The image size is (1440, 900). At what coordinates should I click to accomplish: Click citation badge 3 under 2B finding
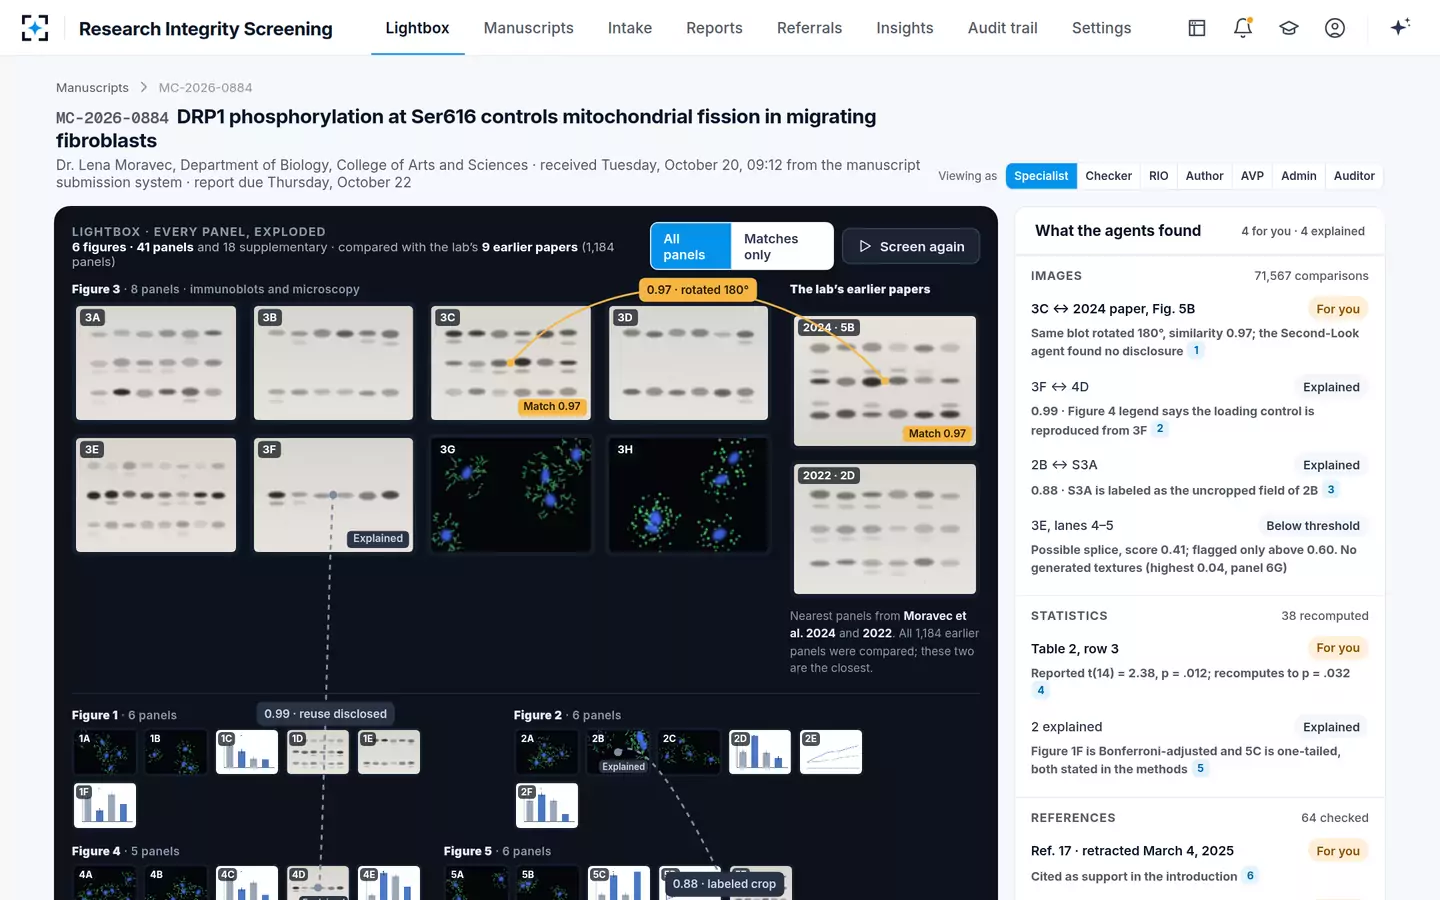click(1330, 490)
